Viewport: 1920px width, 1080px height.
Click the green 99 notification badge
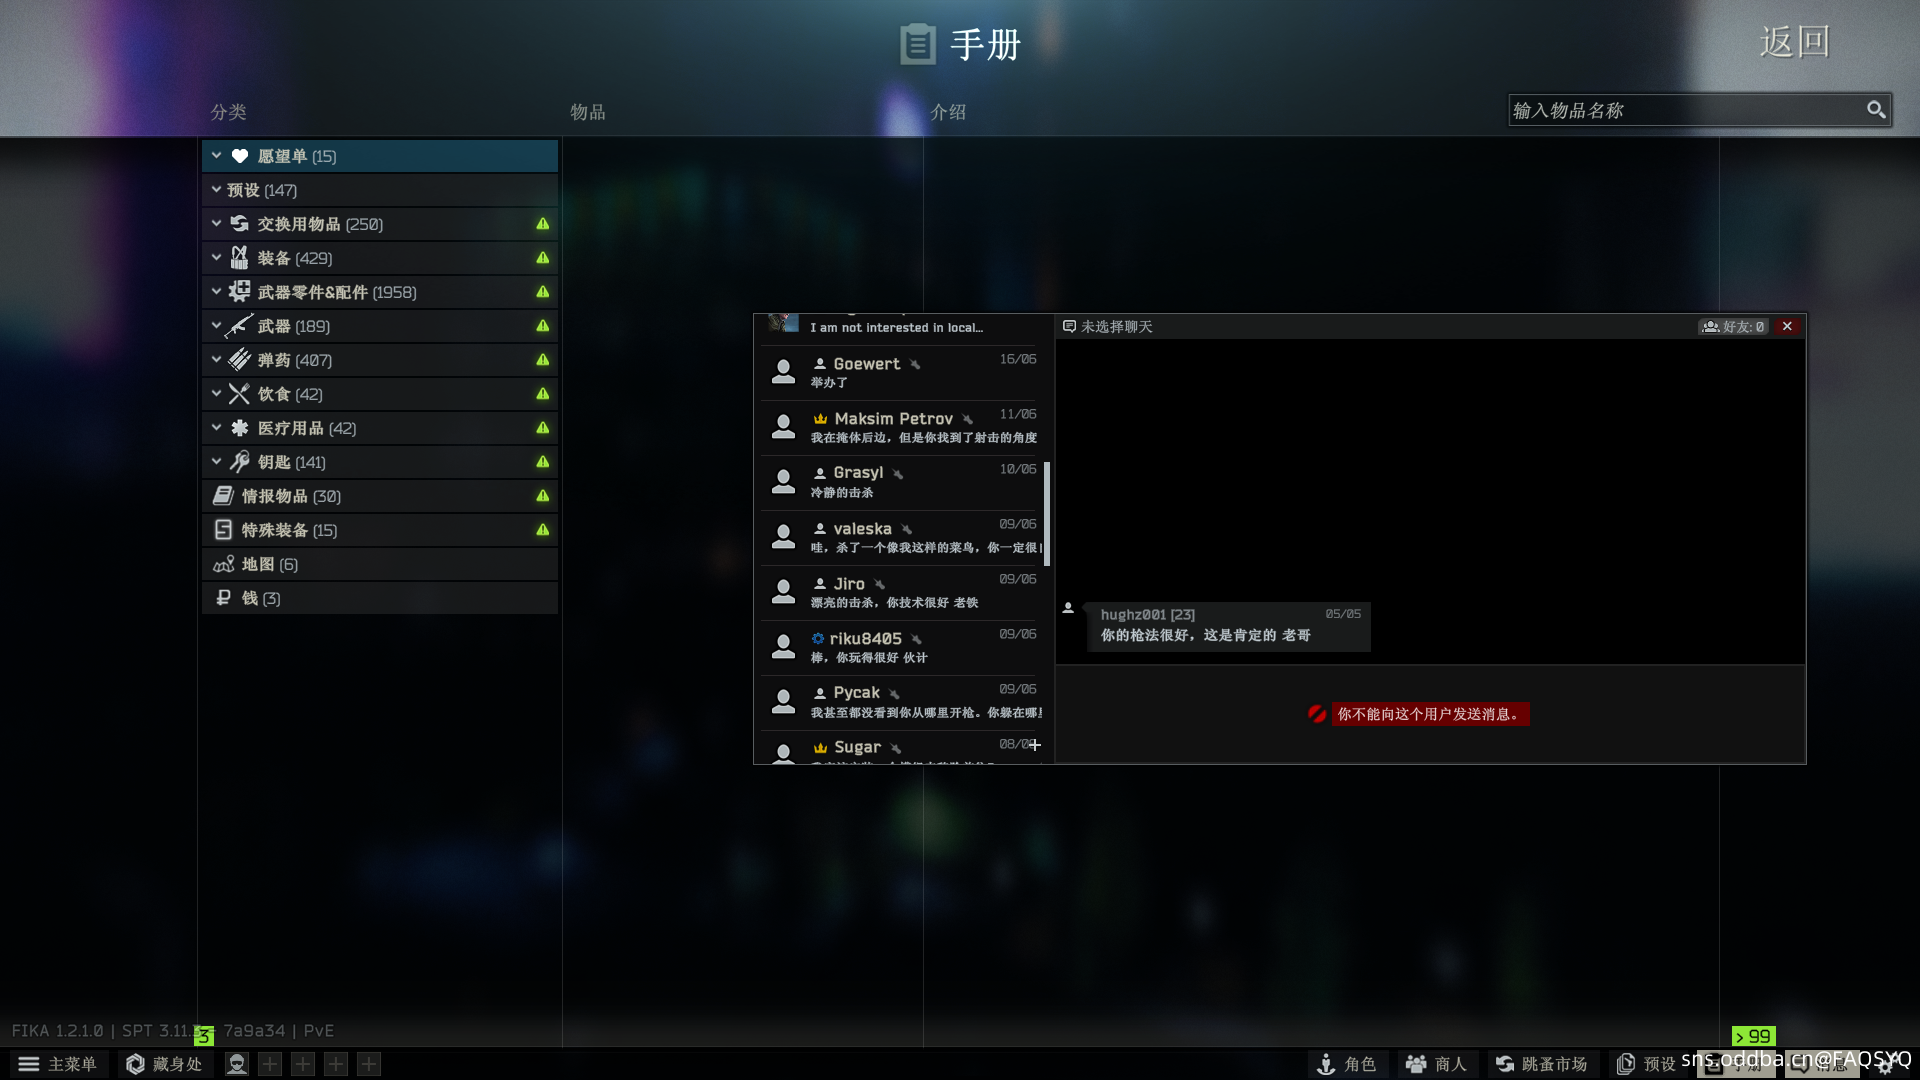pyautogui.click(x=1754, y=1036)
